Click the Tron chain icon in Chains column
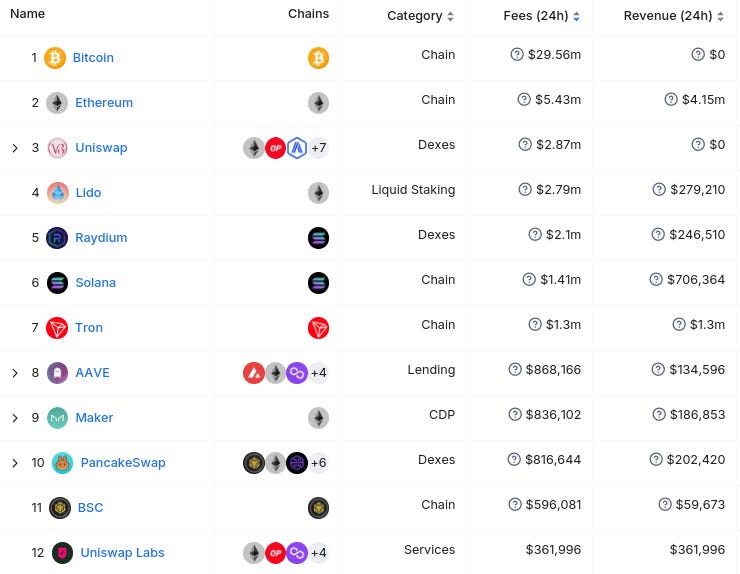Viewport: 740px width, 574px height. [319, 328]
